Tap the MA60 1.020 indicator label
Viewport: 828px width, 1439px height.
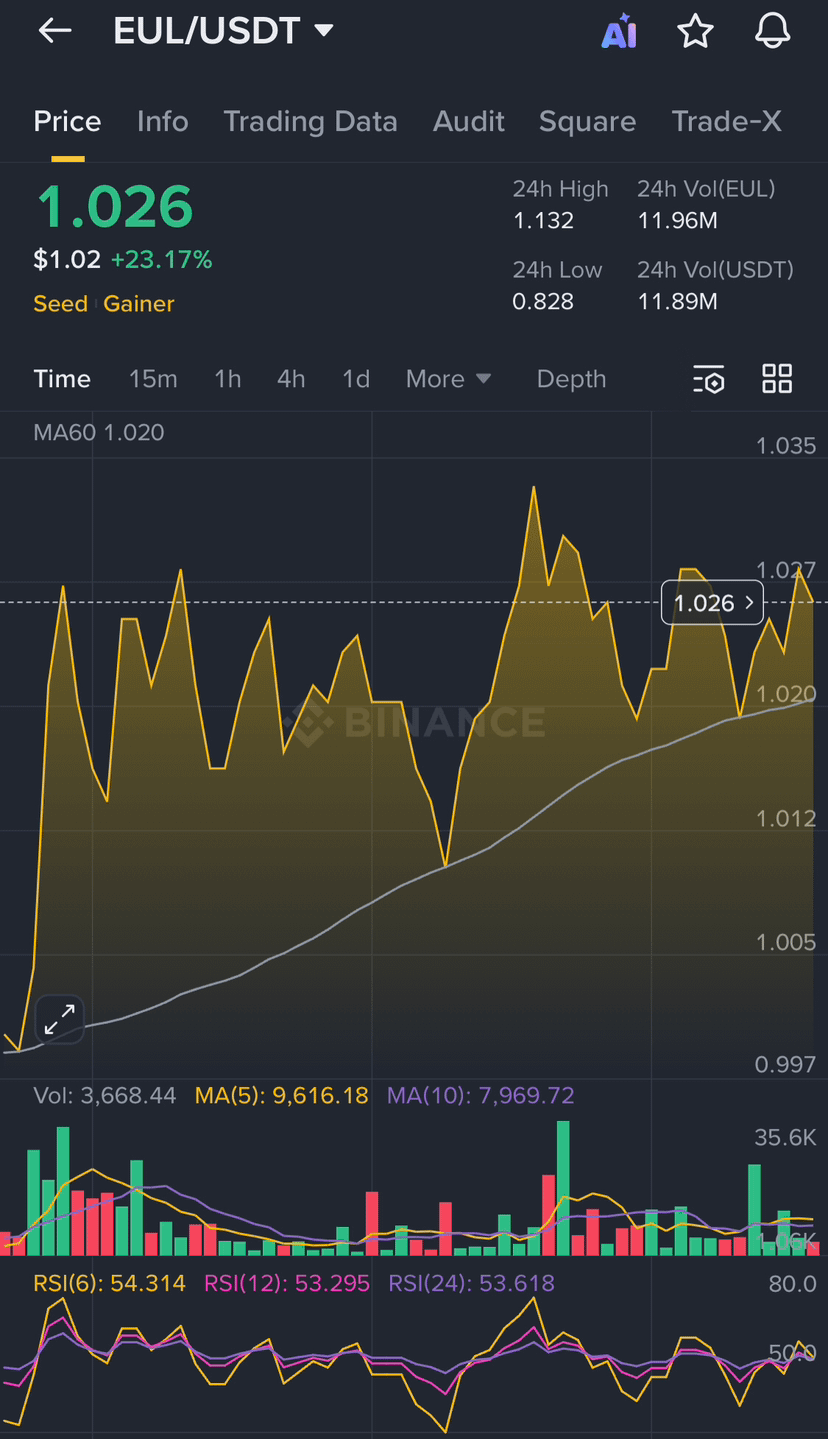tap(99, 433)
